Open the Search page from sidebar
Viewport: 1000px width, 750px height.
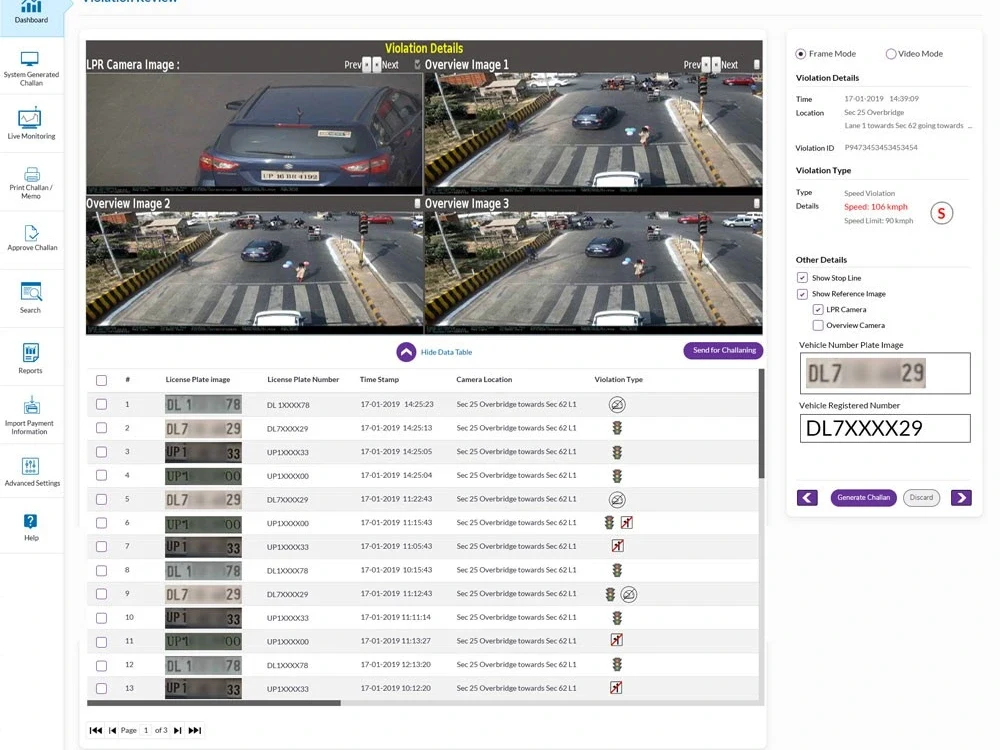(x=31, y=298)
